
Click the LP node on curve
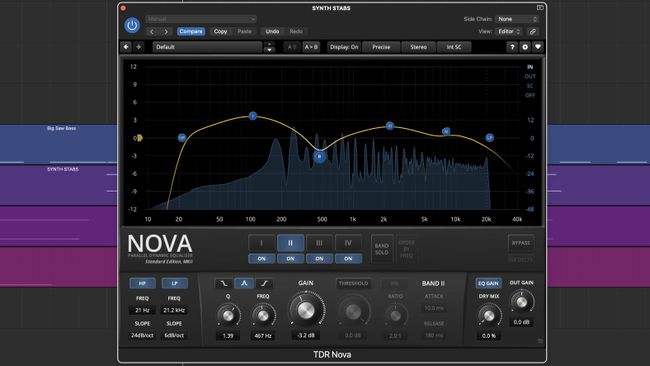[490, 138]
